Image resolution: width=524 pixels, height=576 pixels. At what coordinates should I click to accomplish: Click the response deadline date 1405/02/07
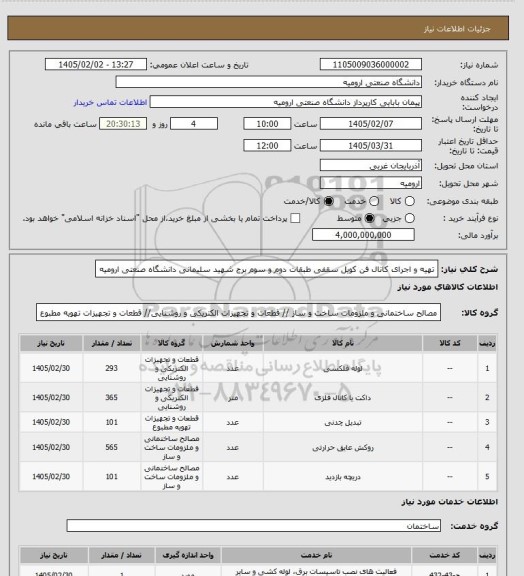point(371,124)
